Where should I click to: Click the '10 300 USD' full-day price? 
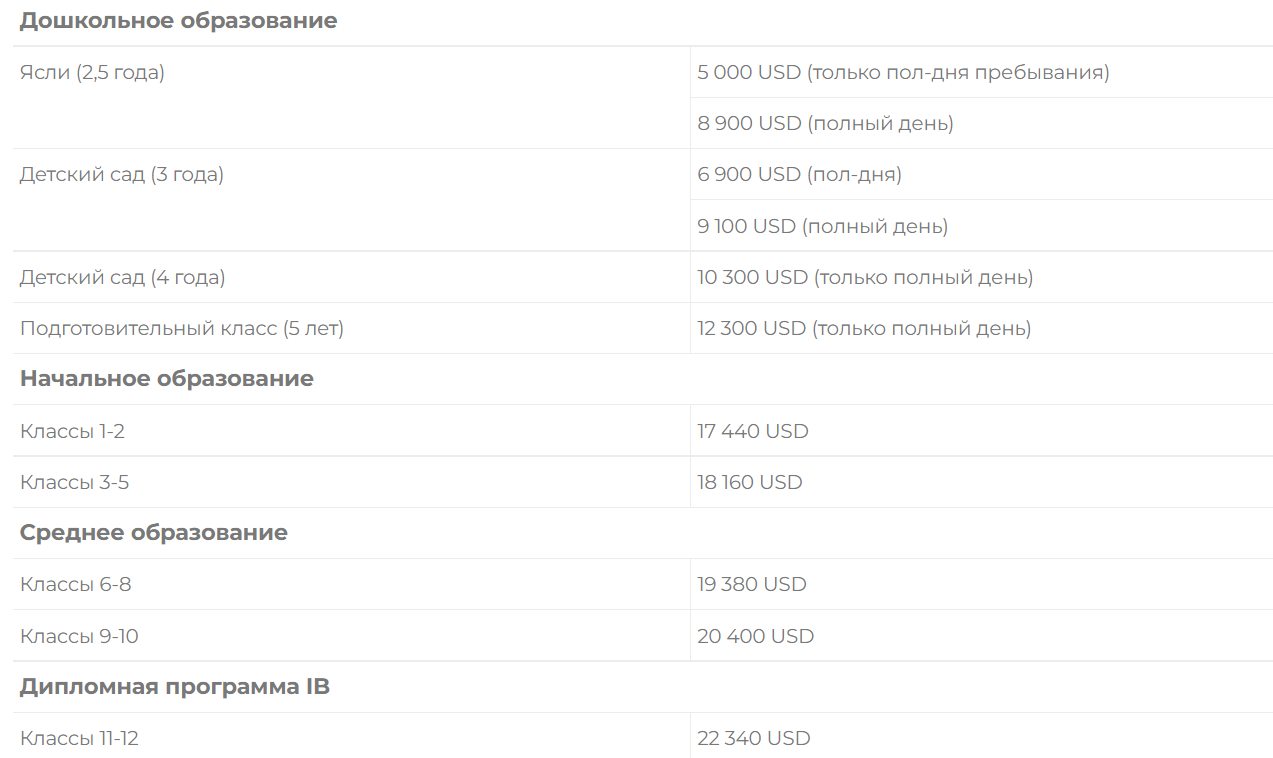865,277
